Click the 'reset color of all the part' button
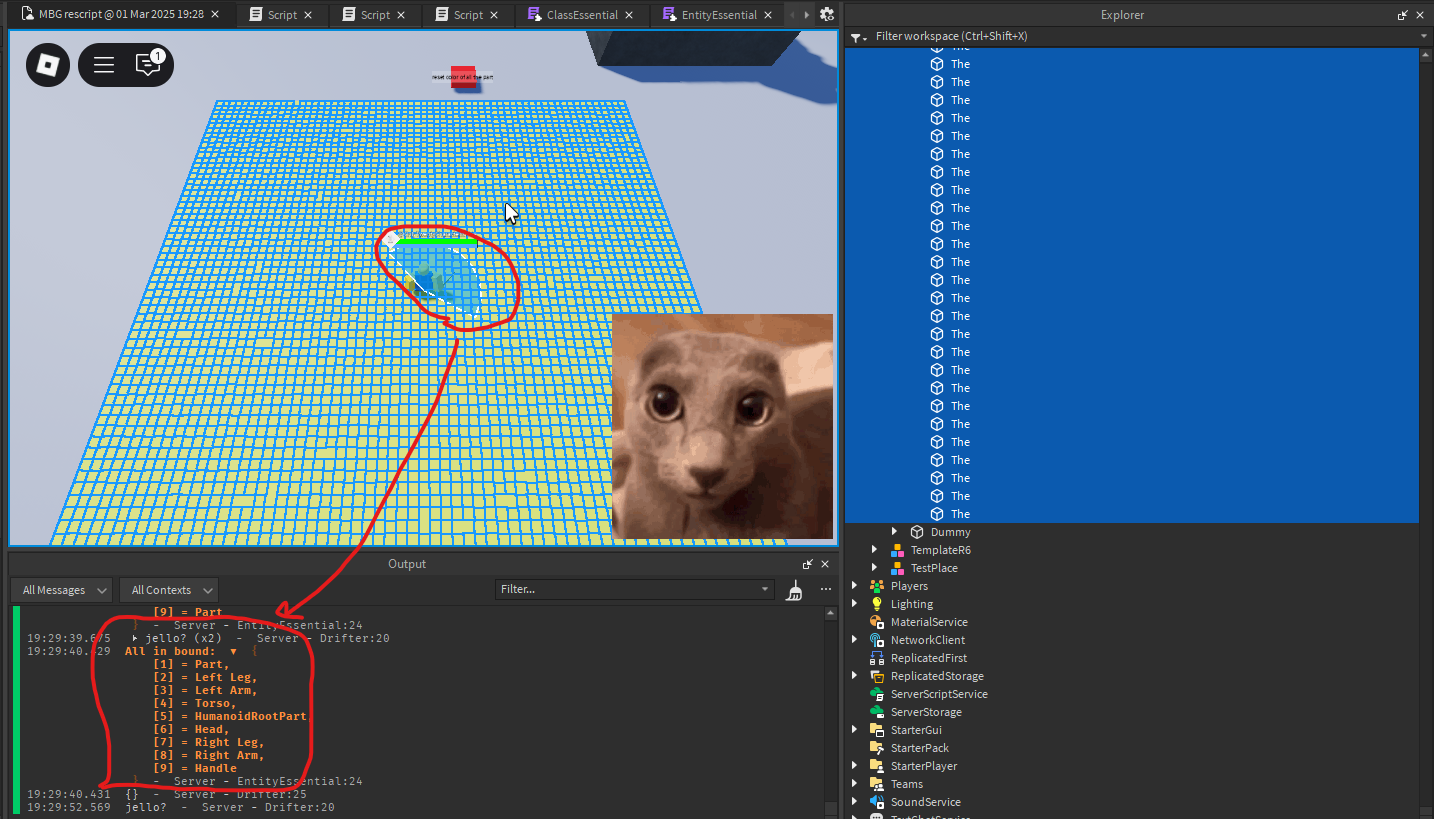 point(463,77)
